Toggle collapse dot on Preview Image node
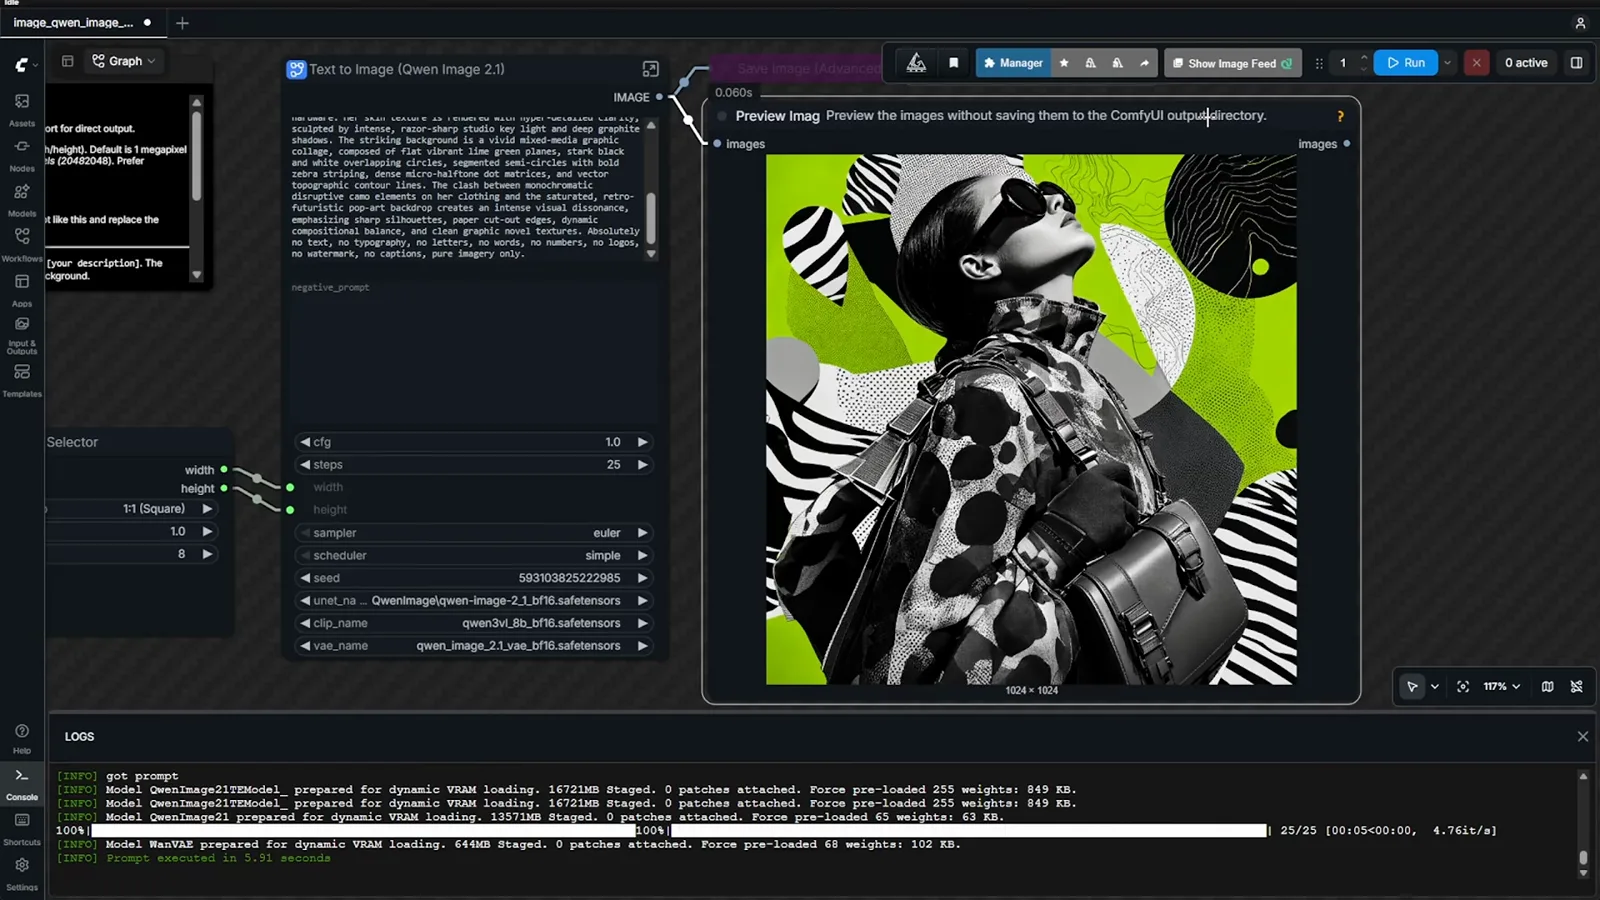1600x900 pixels. click(x=722, y=116)
